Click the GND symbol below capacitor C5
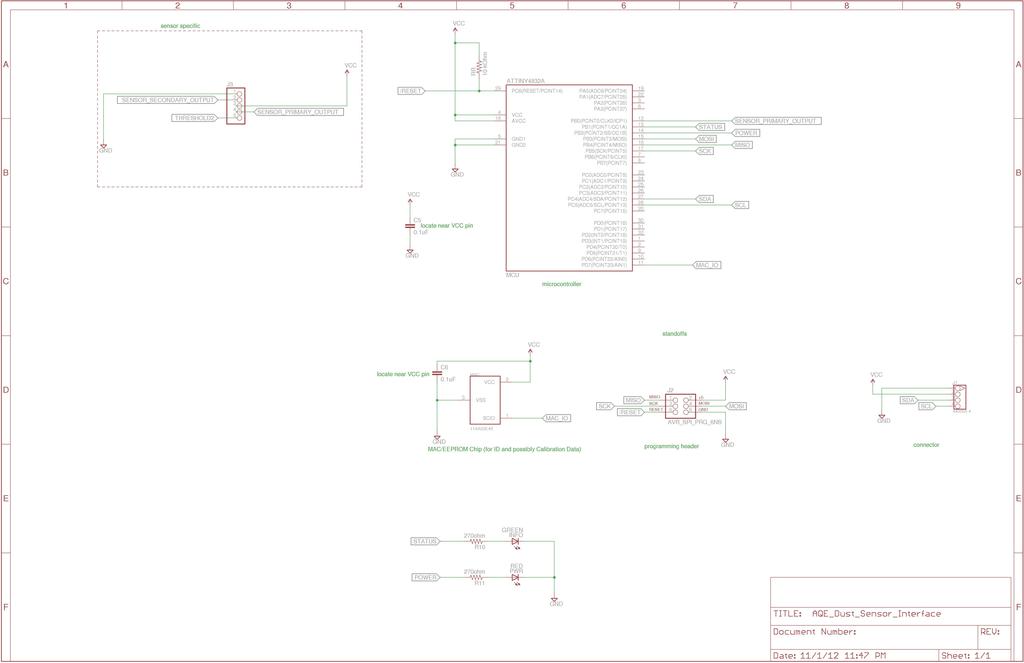 [x=411, y=253]
